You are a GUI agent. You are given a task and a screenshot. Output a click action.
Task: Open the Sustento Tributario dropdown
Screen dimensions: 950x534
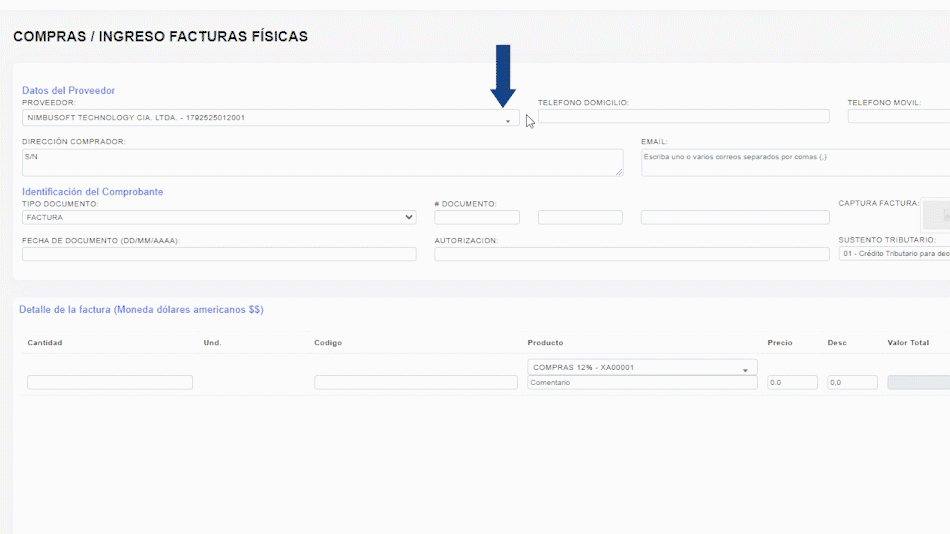pos(893,254)
